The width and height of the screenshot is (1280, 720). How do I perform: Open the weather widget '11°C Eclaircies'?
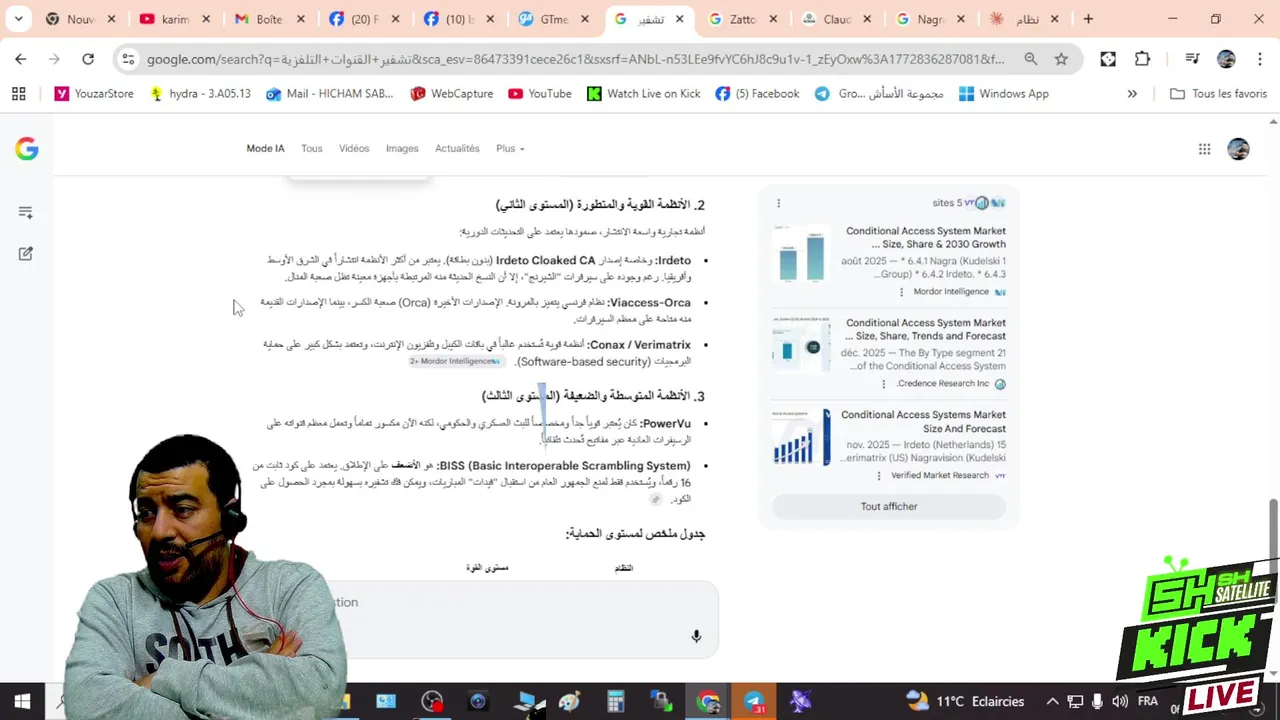(x=965, y=702)
